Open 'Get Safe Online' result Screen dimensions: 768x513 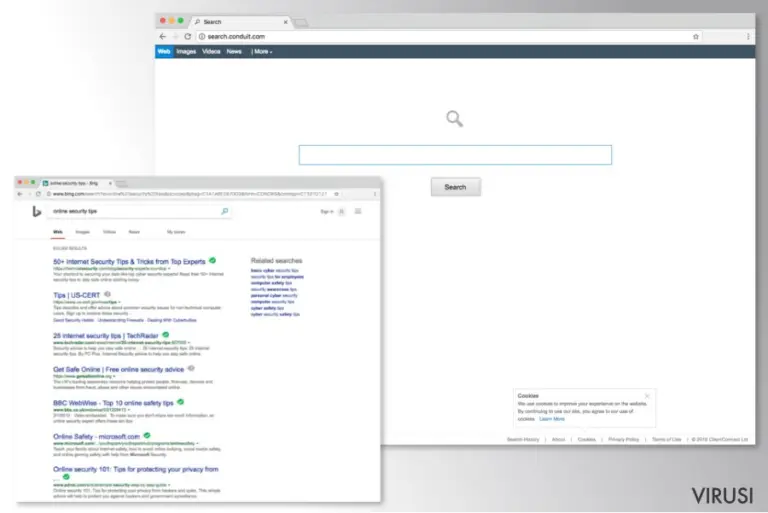pos(119,369)
